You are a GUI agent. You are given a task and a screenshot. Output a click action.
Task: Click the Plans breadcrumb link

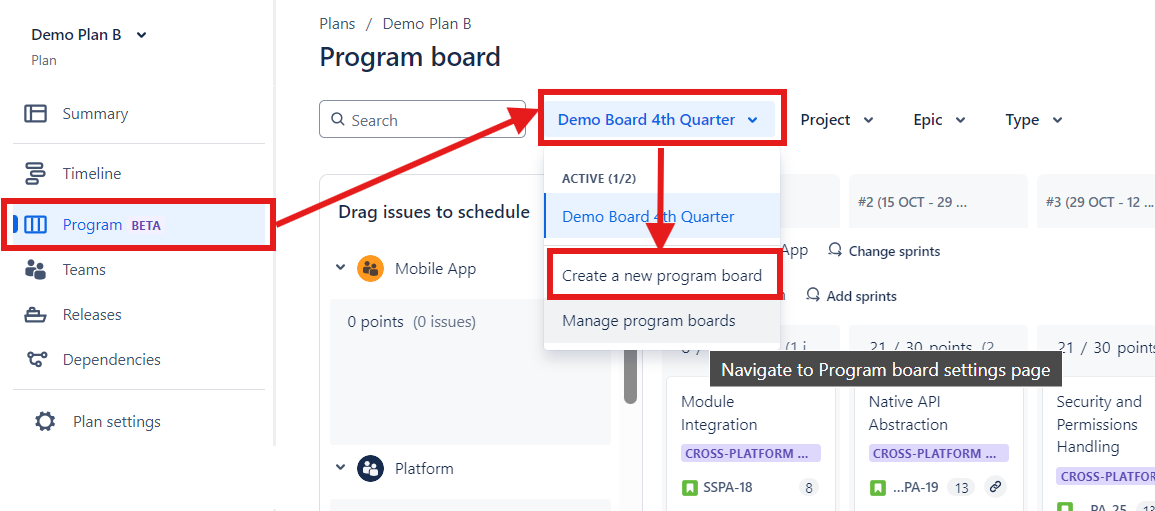337,23
